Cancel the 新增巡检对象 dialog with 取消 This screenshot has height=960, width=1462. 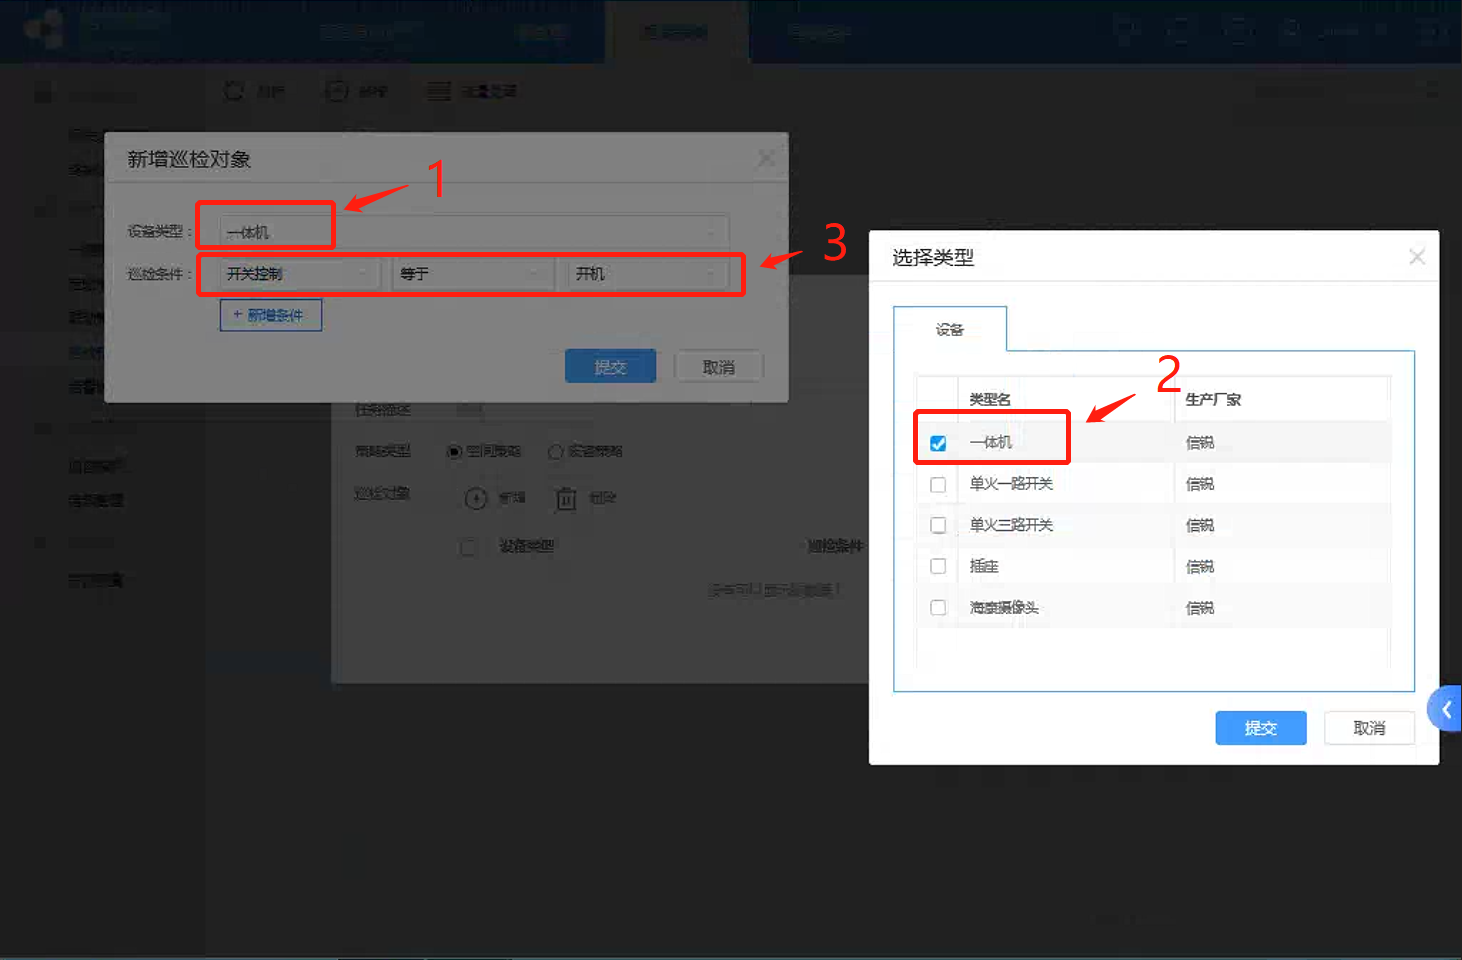(x=719, y=367)
